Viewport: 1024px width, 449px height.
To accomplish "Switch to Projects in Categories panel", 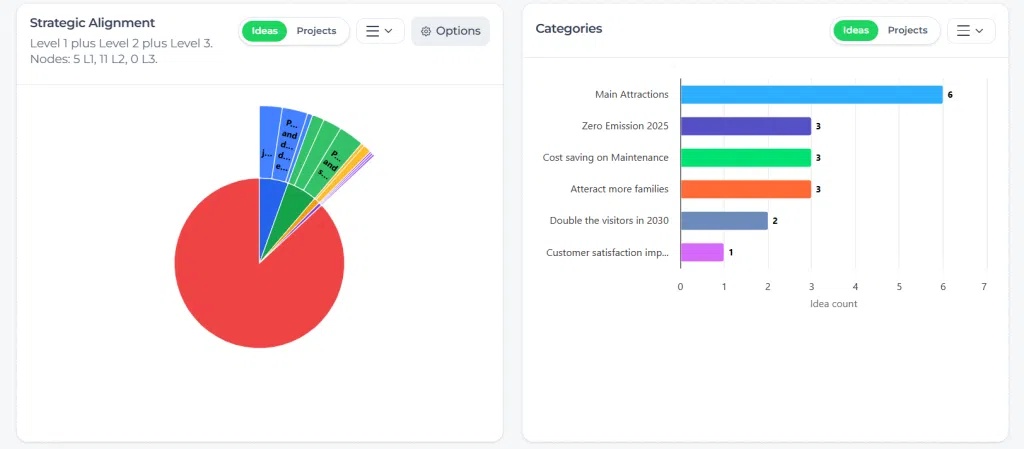I will (x=907, y=31).
